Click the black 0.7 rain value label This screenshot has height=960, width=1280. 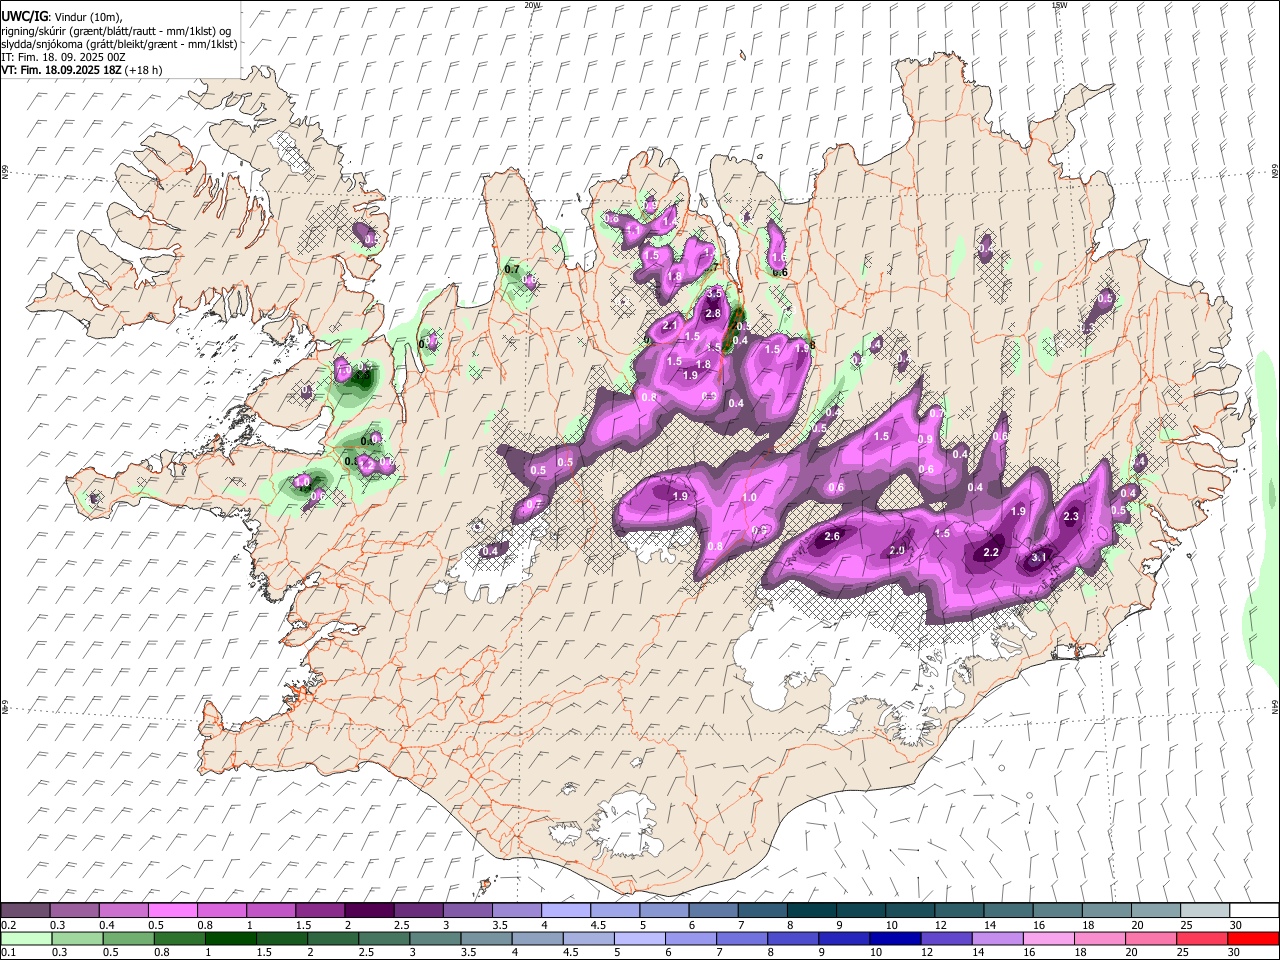point(512,269)
